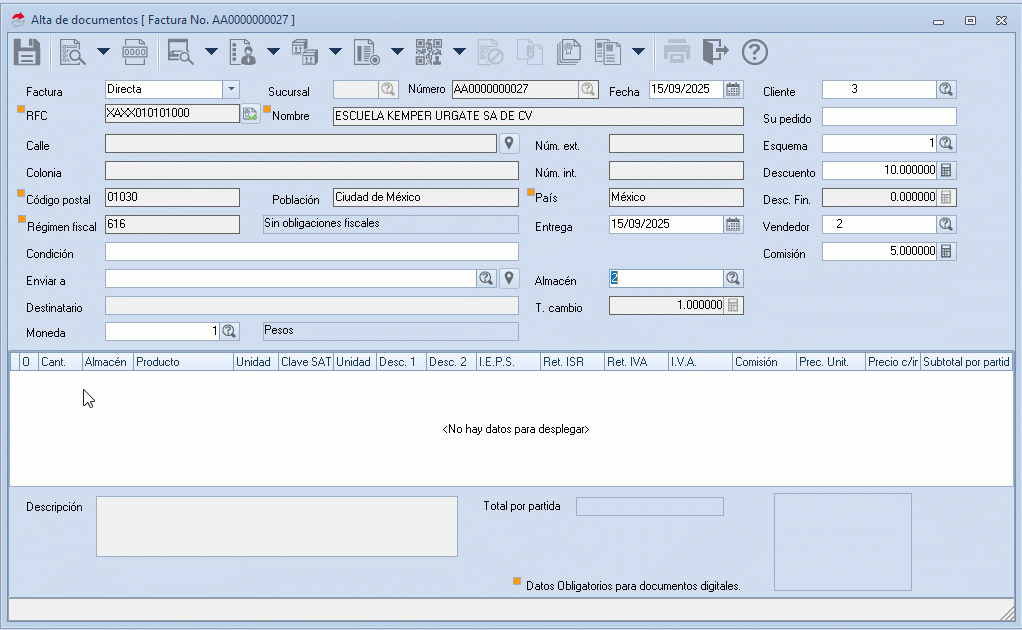Click the exit door icon in toolbar
1022x630 pixels.
coord(716,51)
